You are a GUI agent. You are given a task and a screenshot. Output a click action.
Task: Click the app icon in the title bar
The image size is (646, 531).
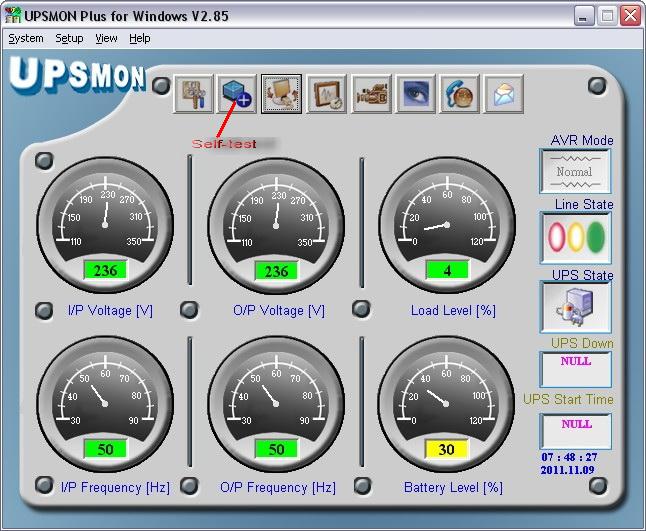pos(13,15)
